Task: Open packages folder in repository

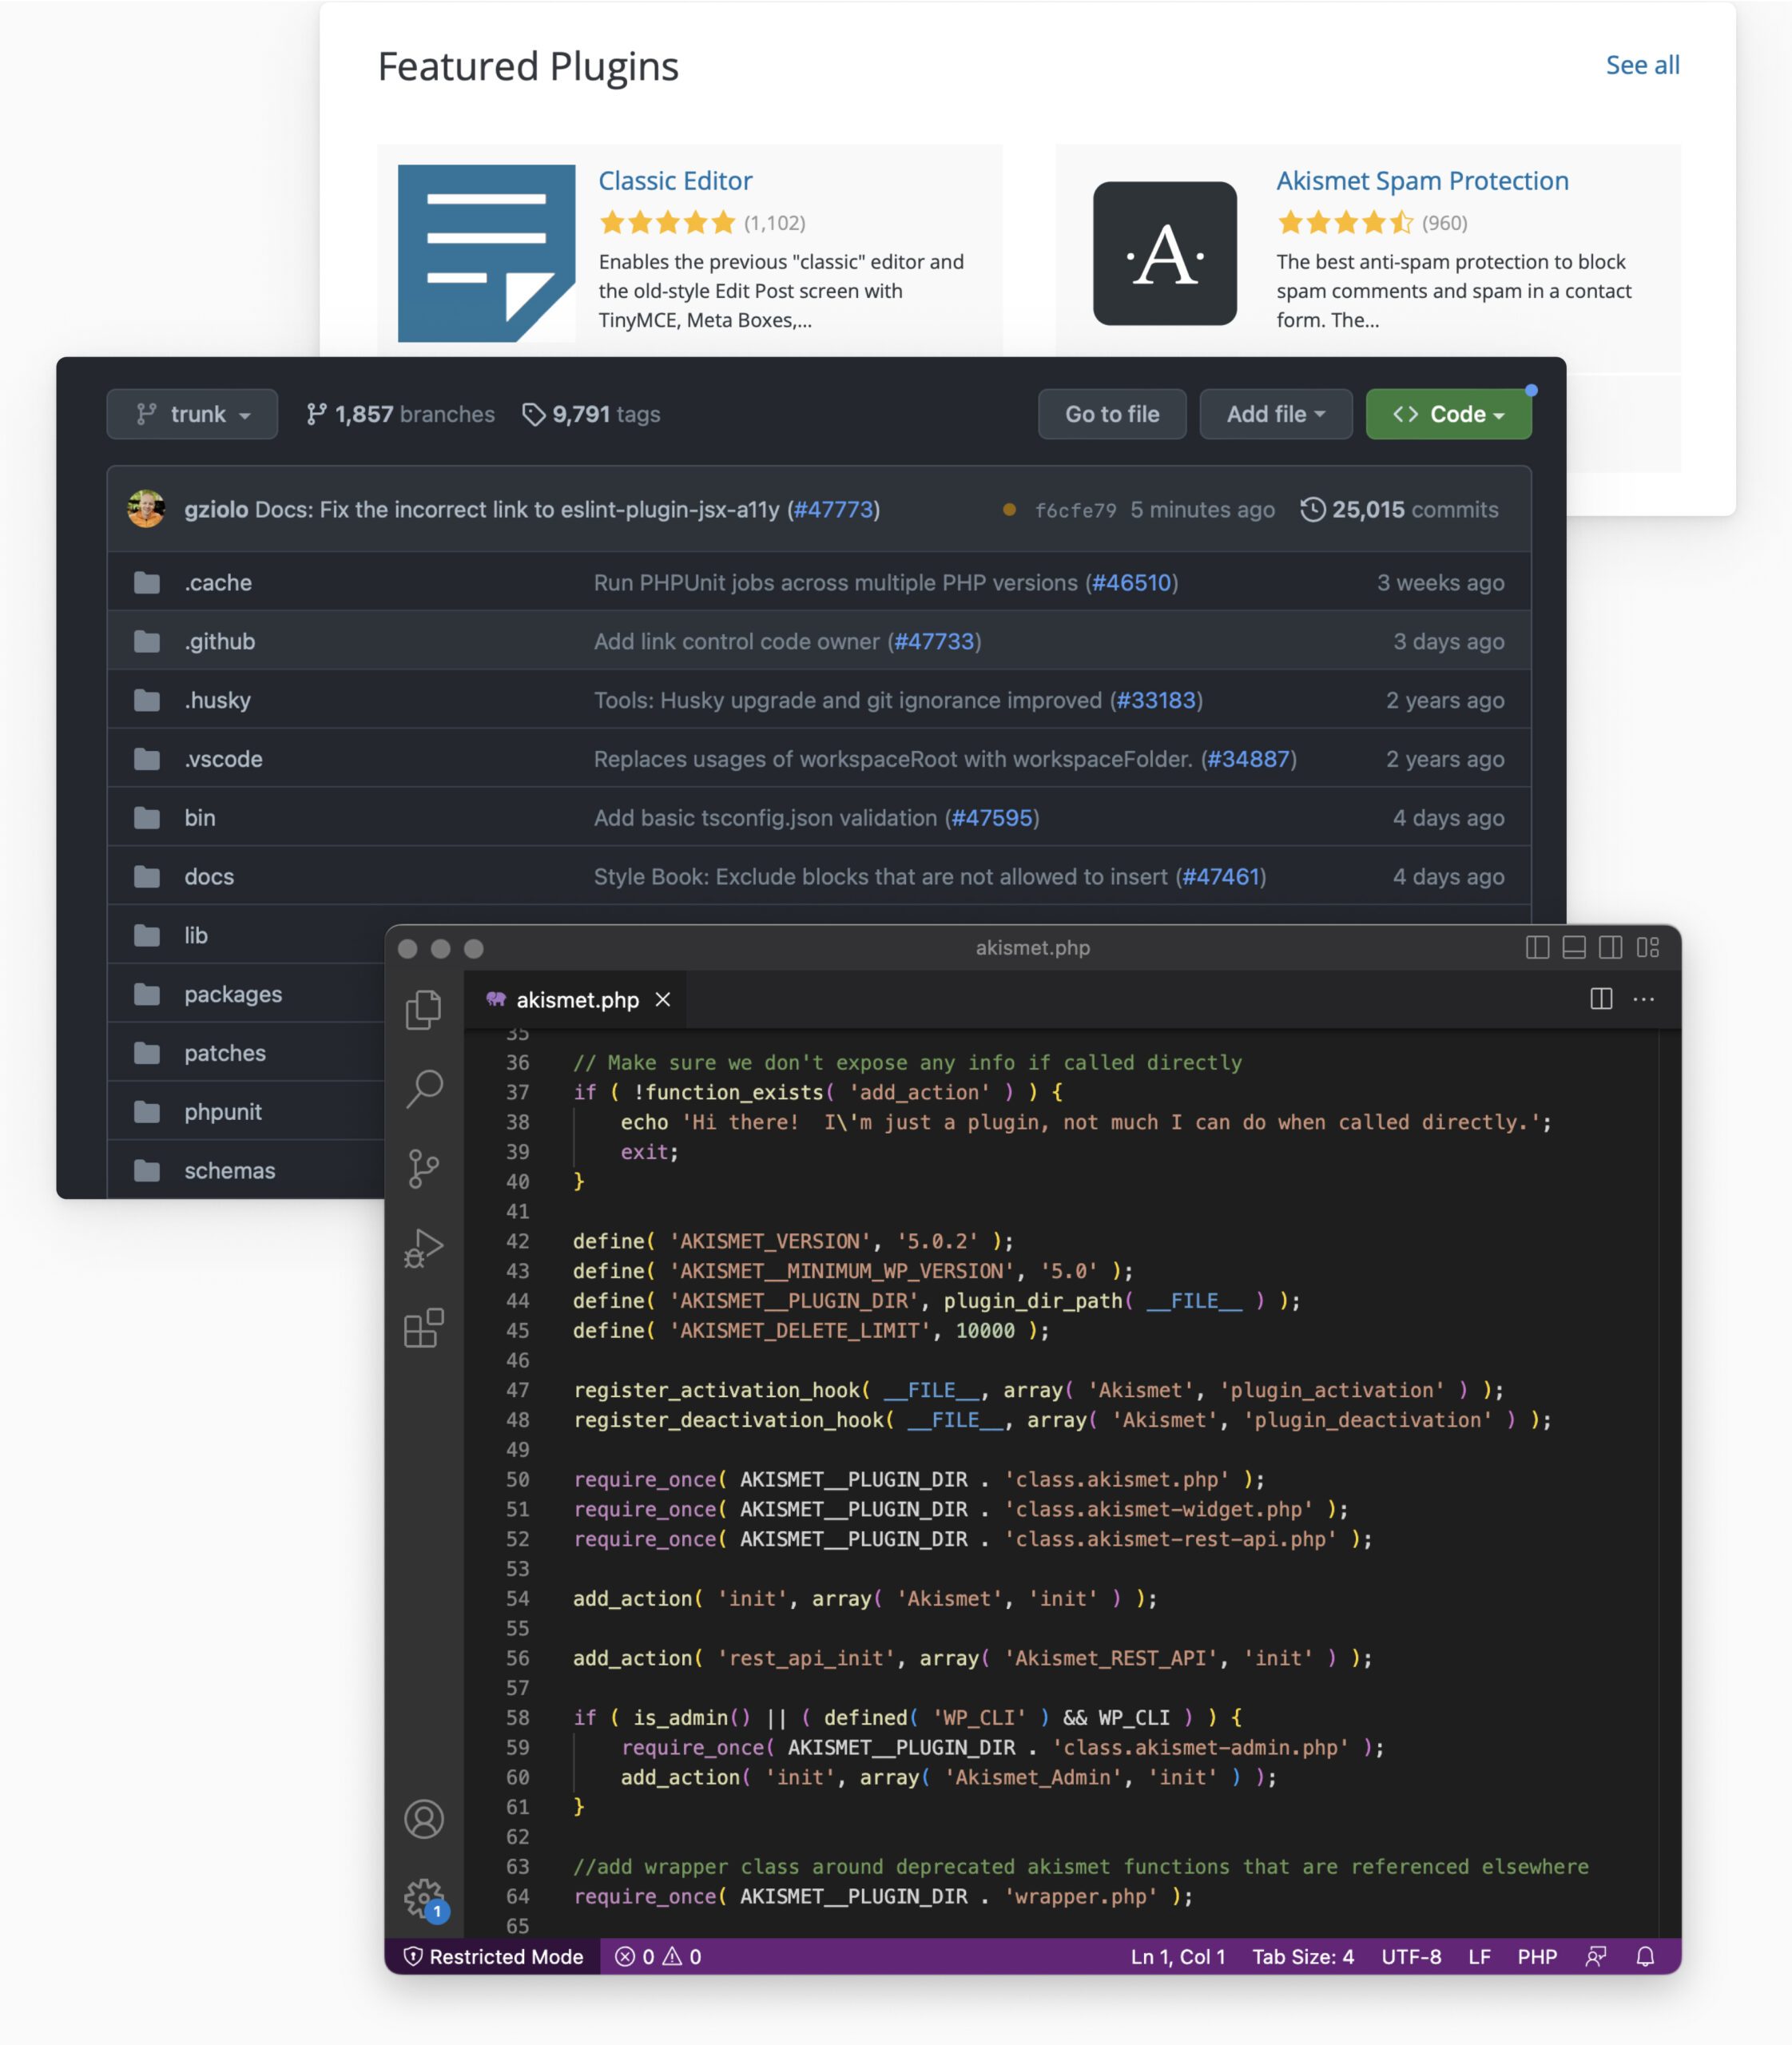Action: click(x=233, y=994)
